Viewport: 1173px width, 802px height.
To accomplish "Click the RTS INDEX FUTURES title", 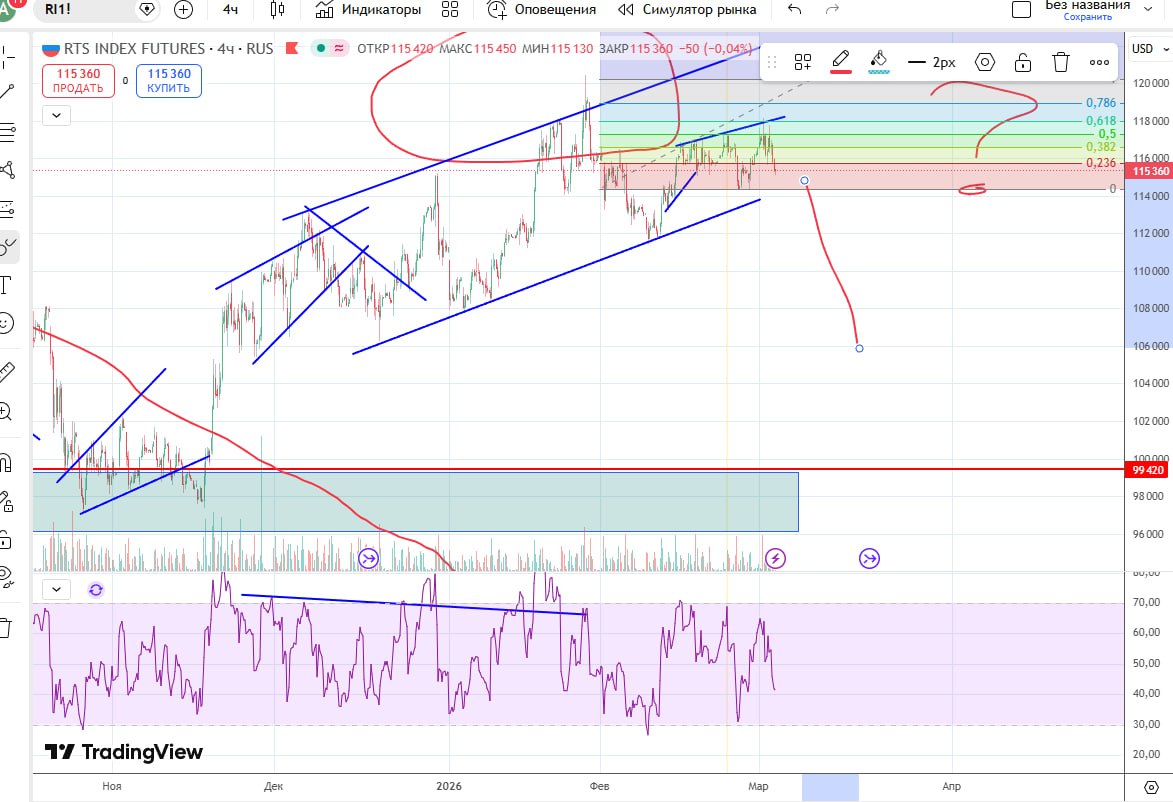I will [x=134, y=49].
